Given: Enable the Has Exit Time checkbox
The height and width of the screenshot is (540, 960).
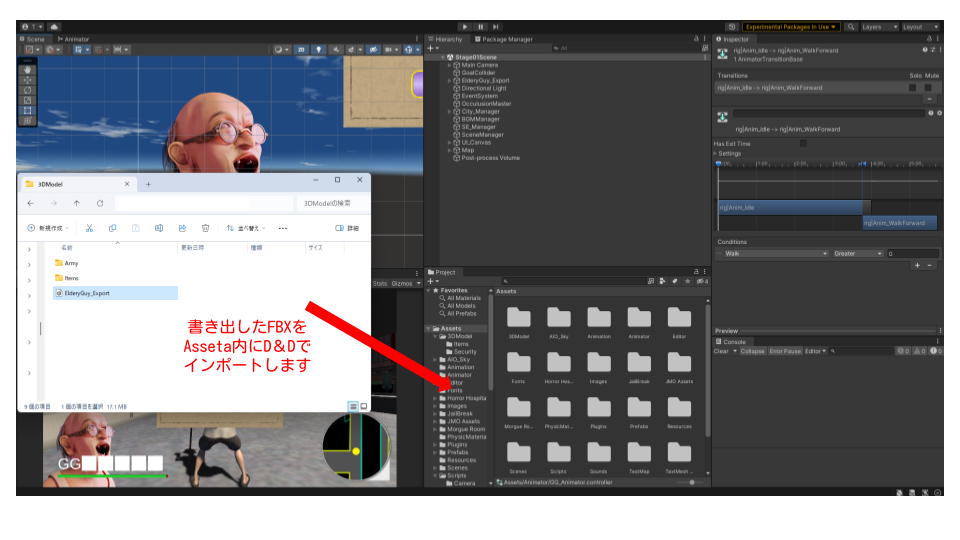Looking at the screenshot, I should pyautogui.click(x=803, y=143).
